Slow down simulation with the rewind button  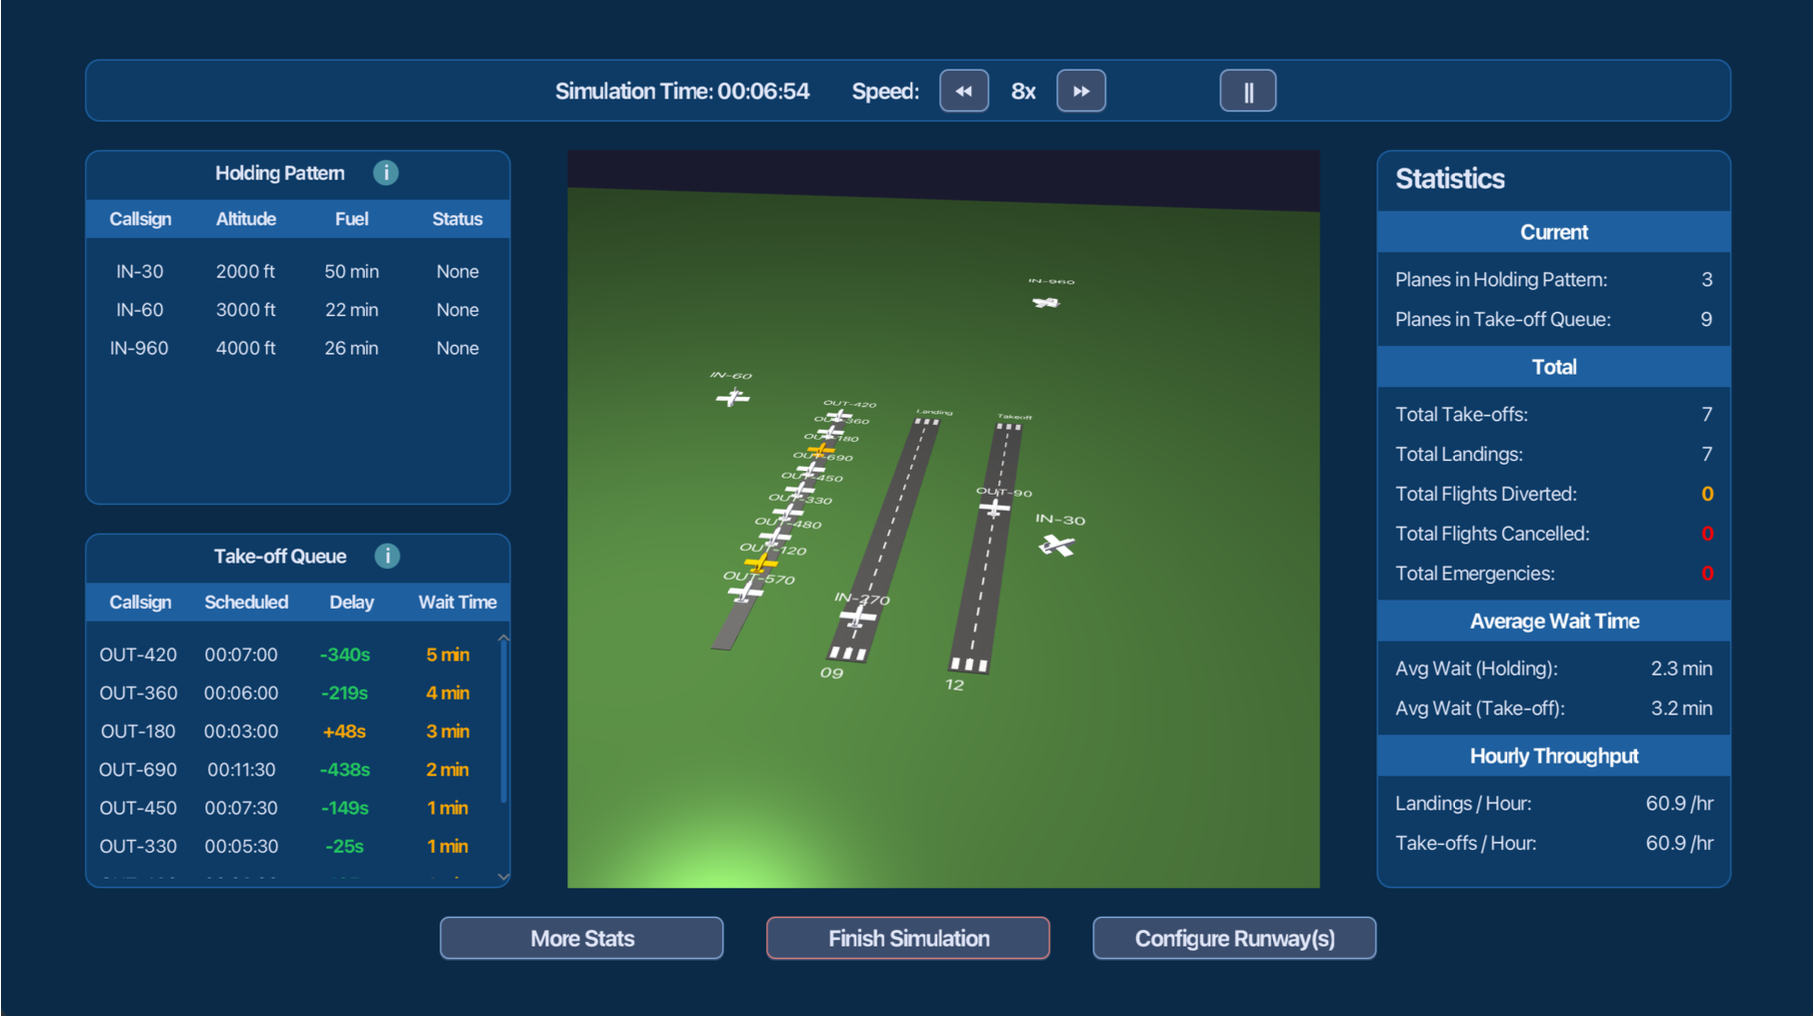[x=964, y=91]
